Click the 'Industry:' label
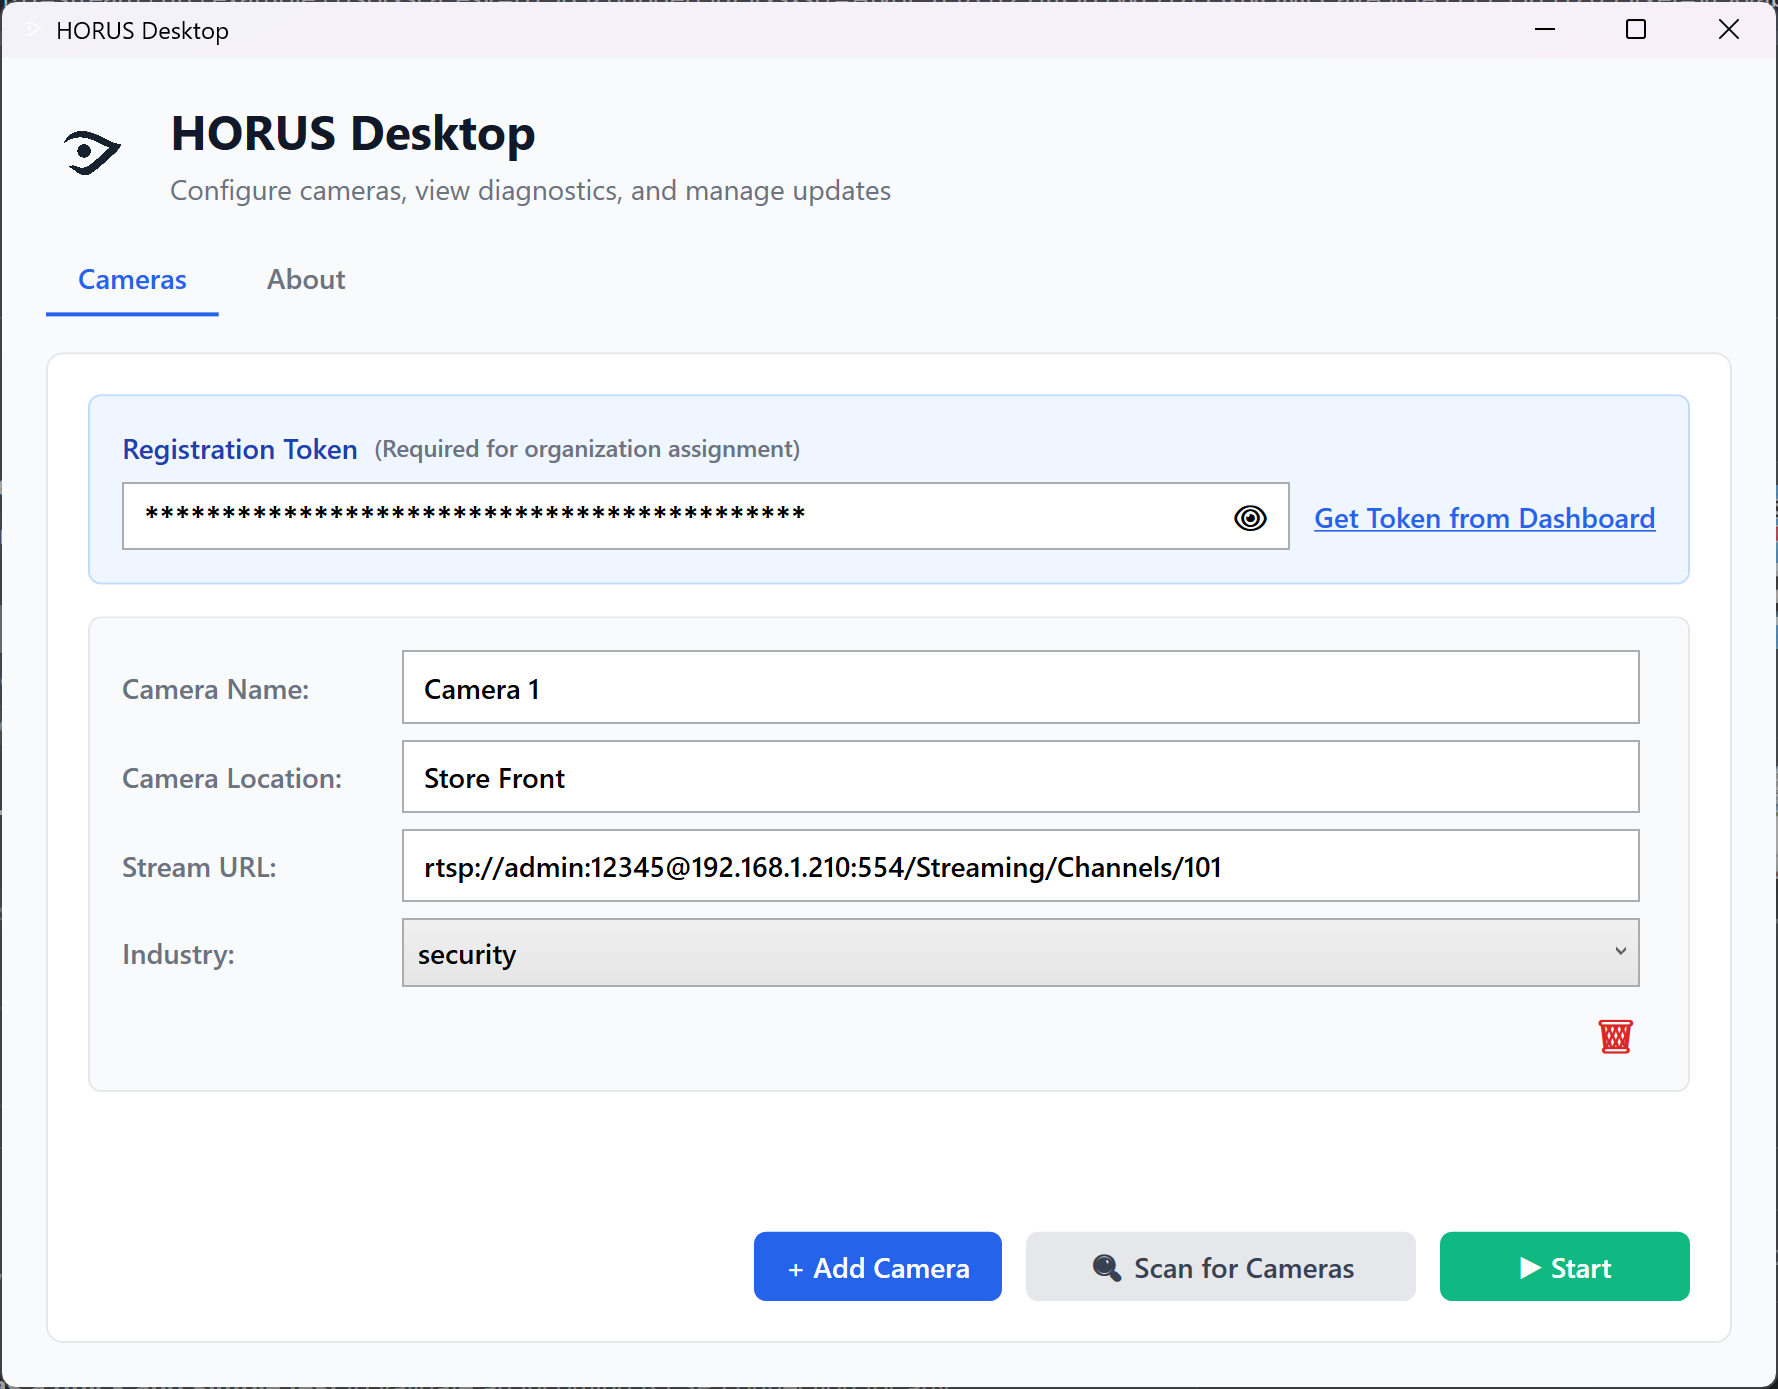The image size is (1778, 1389). (178, 954)
